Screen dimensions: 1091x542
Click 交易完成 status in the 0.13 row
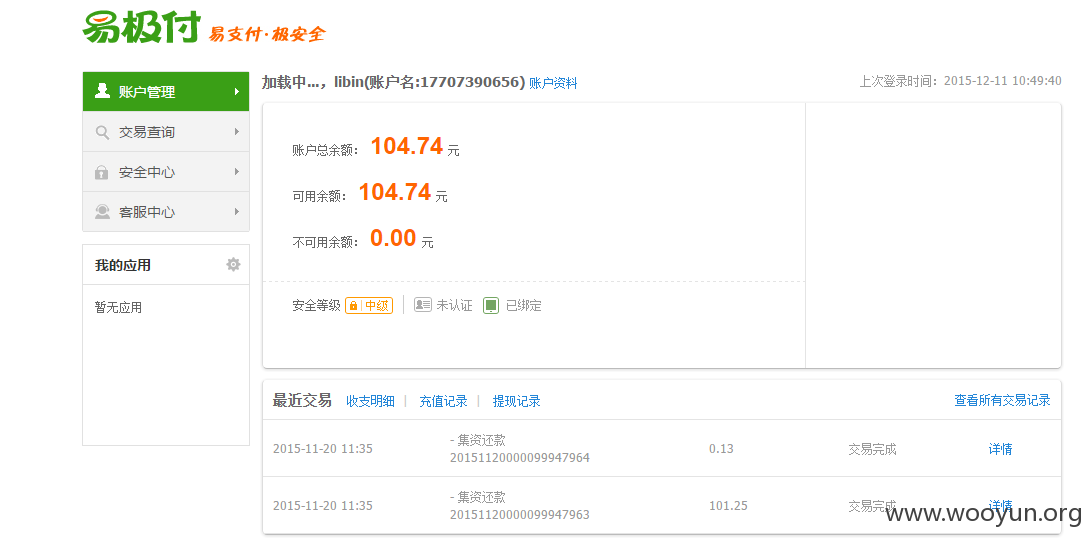[872, 449]
